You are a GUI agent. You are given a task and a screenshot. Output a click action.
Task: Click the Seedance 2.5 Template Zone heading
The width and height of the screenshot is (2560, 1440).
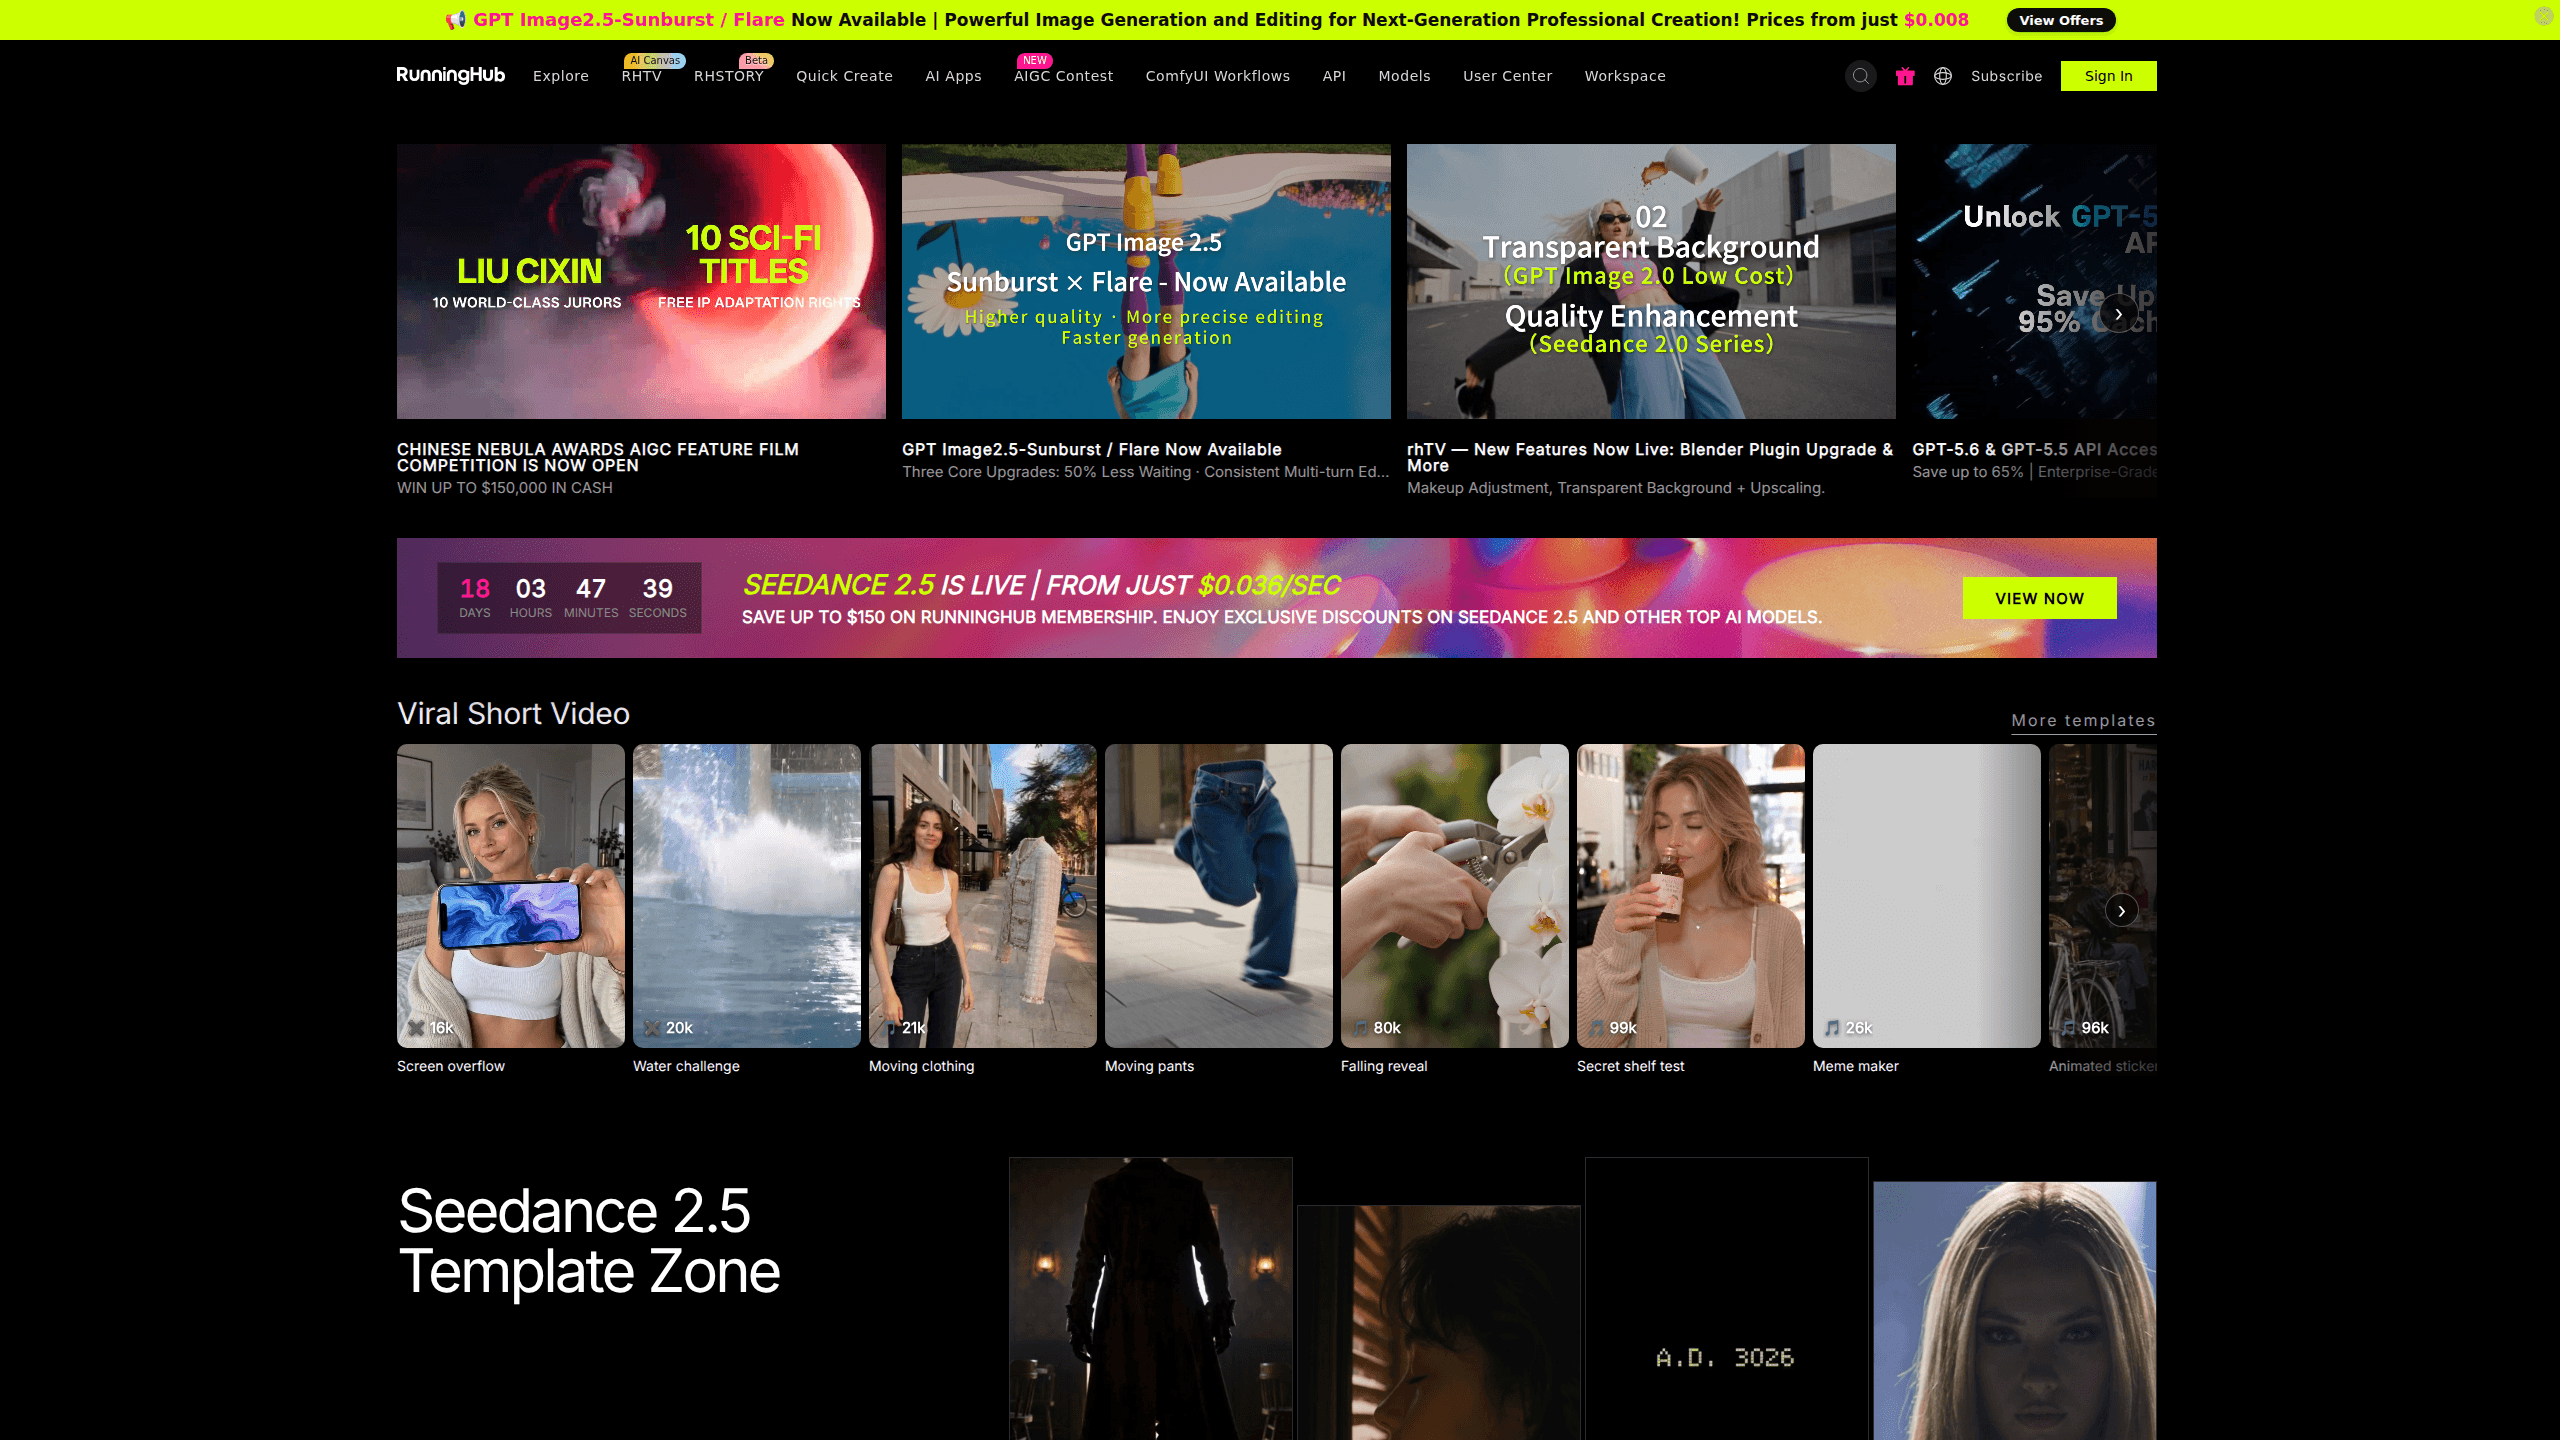[x=589, y=1241]
